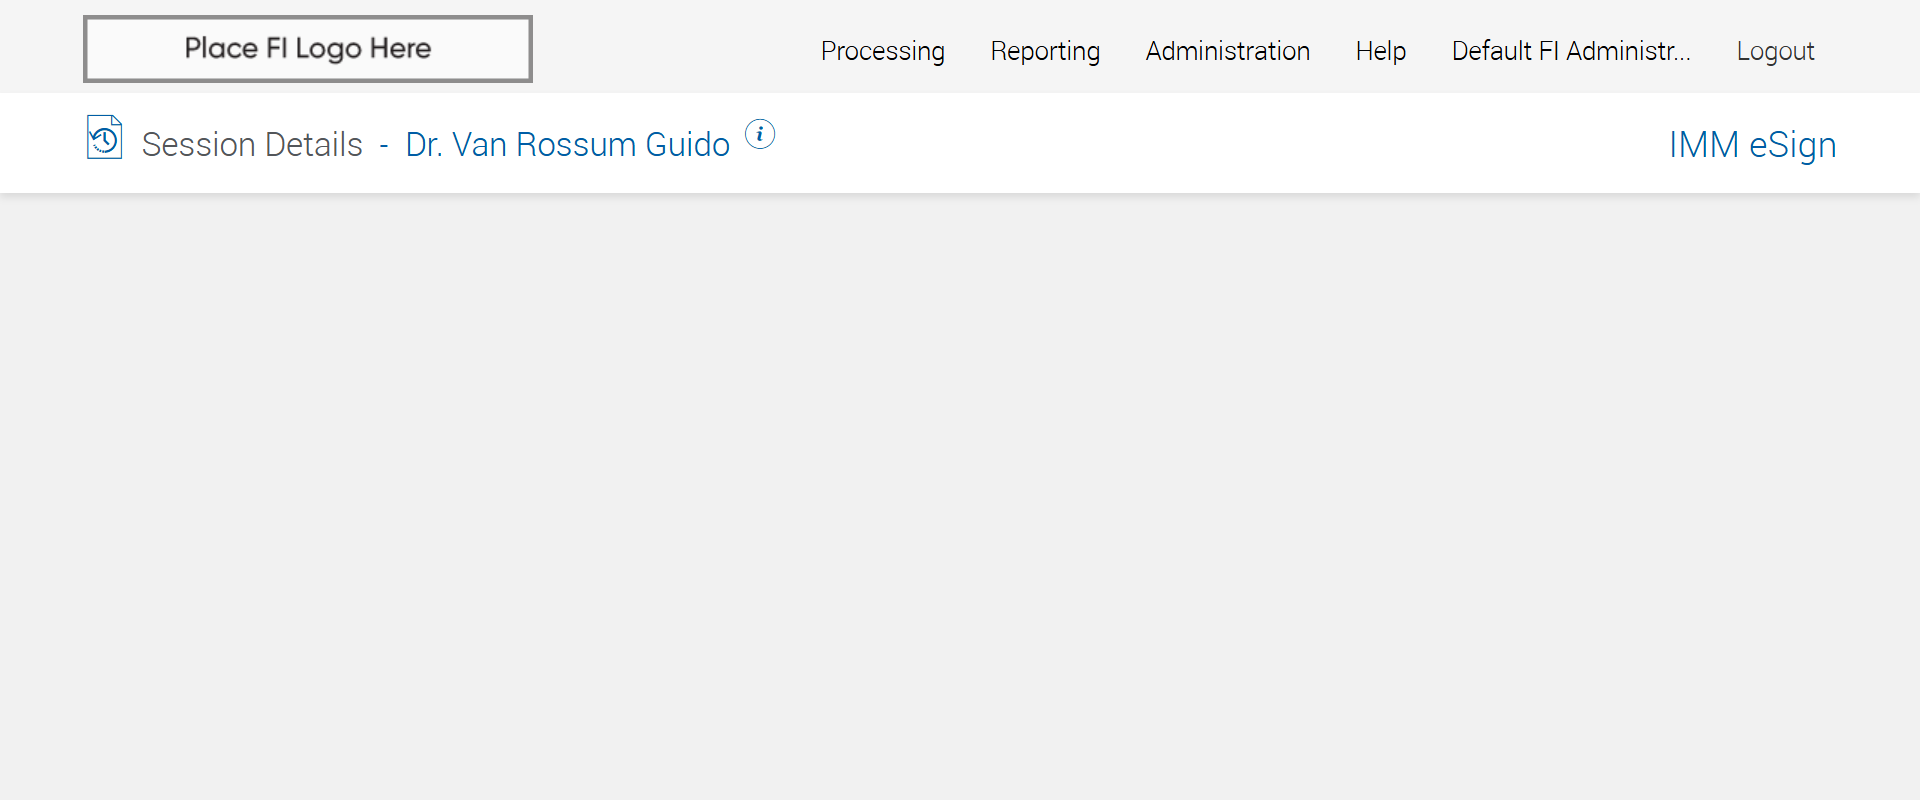Viewport: 1920px width, 800px height.
Task: Click the Place FI Logo Here image
Action: click(308, 49)
